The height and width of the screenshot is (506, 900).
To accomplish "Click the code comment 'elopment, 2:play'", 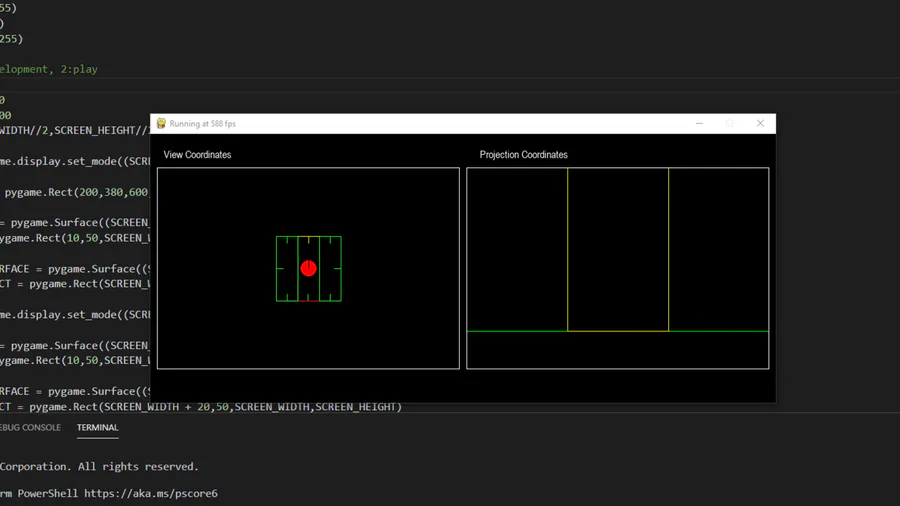I will tap(49, 69).
